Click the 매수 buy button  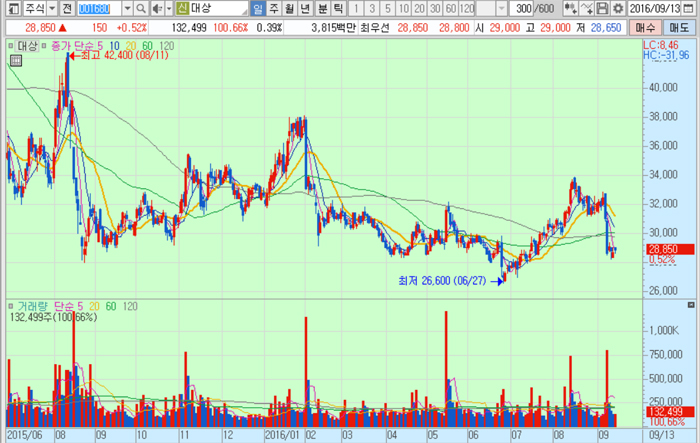tap(645, 28)
